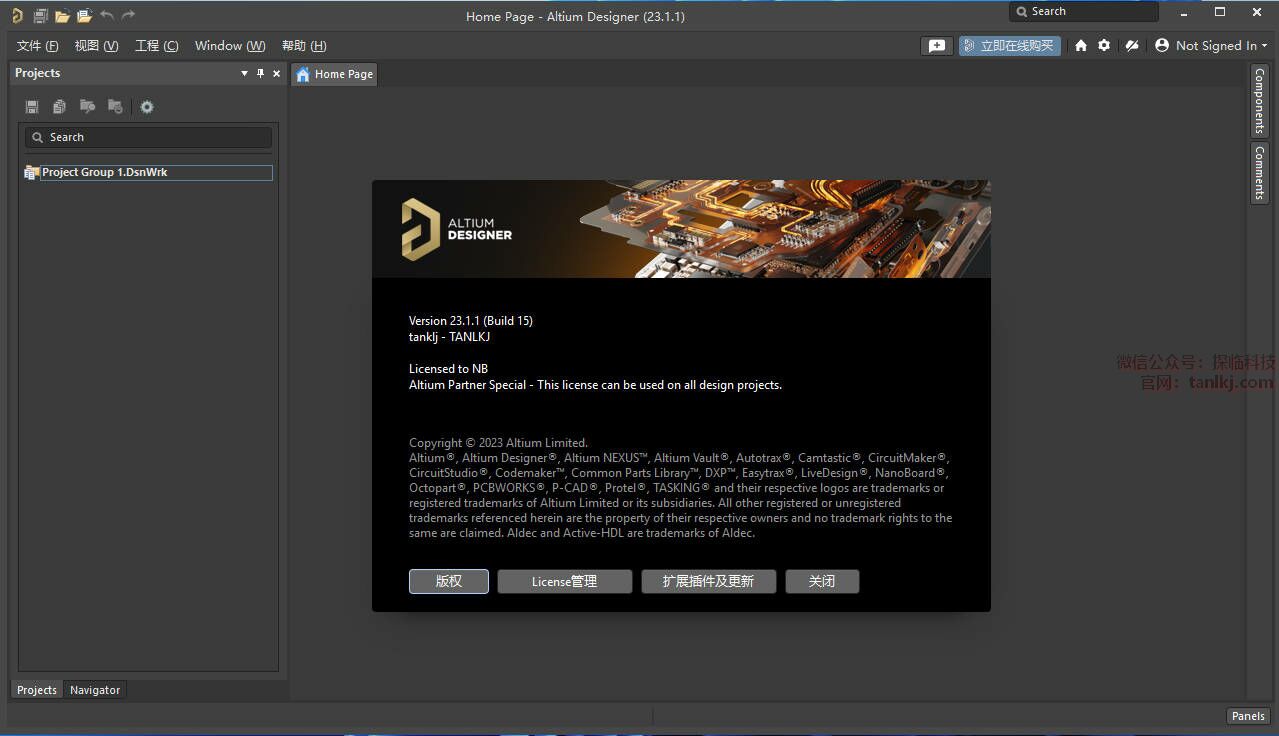
Task: Click 关闭 to close About dialog
Action: tap(822, 581)
